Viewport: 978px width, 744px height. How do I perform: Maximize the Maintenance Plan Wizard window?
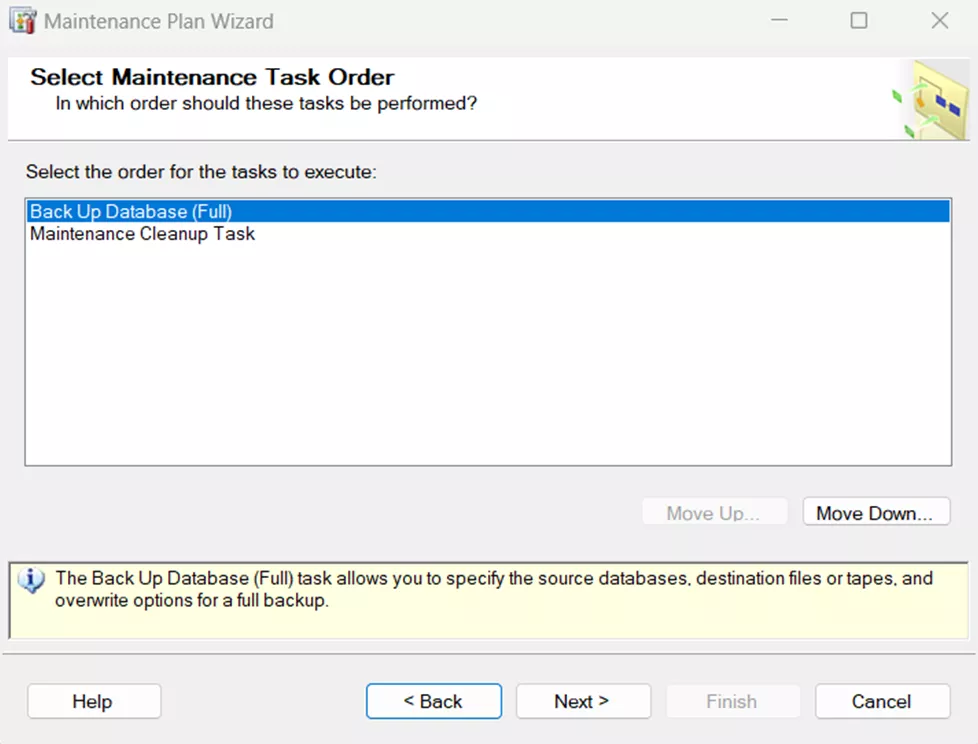click(859, 21)
